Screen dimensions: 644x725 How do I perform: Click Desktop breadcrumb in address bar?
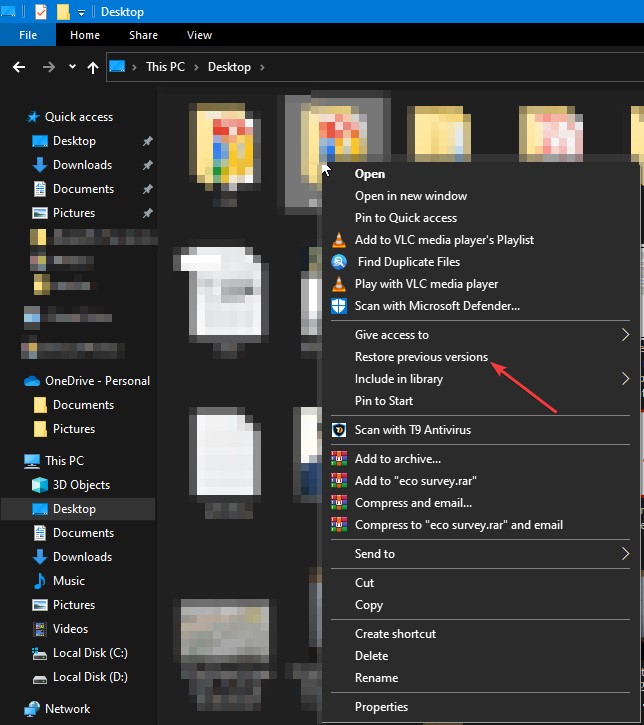pos(229,67)
